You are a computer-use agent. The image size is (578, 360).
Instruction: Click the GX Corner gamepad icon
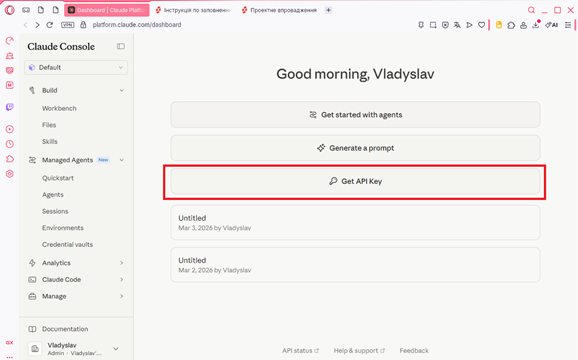(x=26, y=10)
